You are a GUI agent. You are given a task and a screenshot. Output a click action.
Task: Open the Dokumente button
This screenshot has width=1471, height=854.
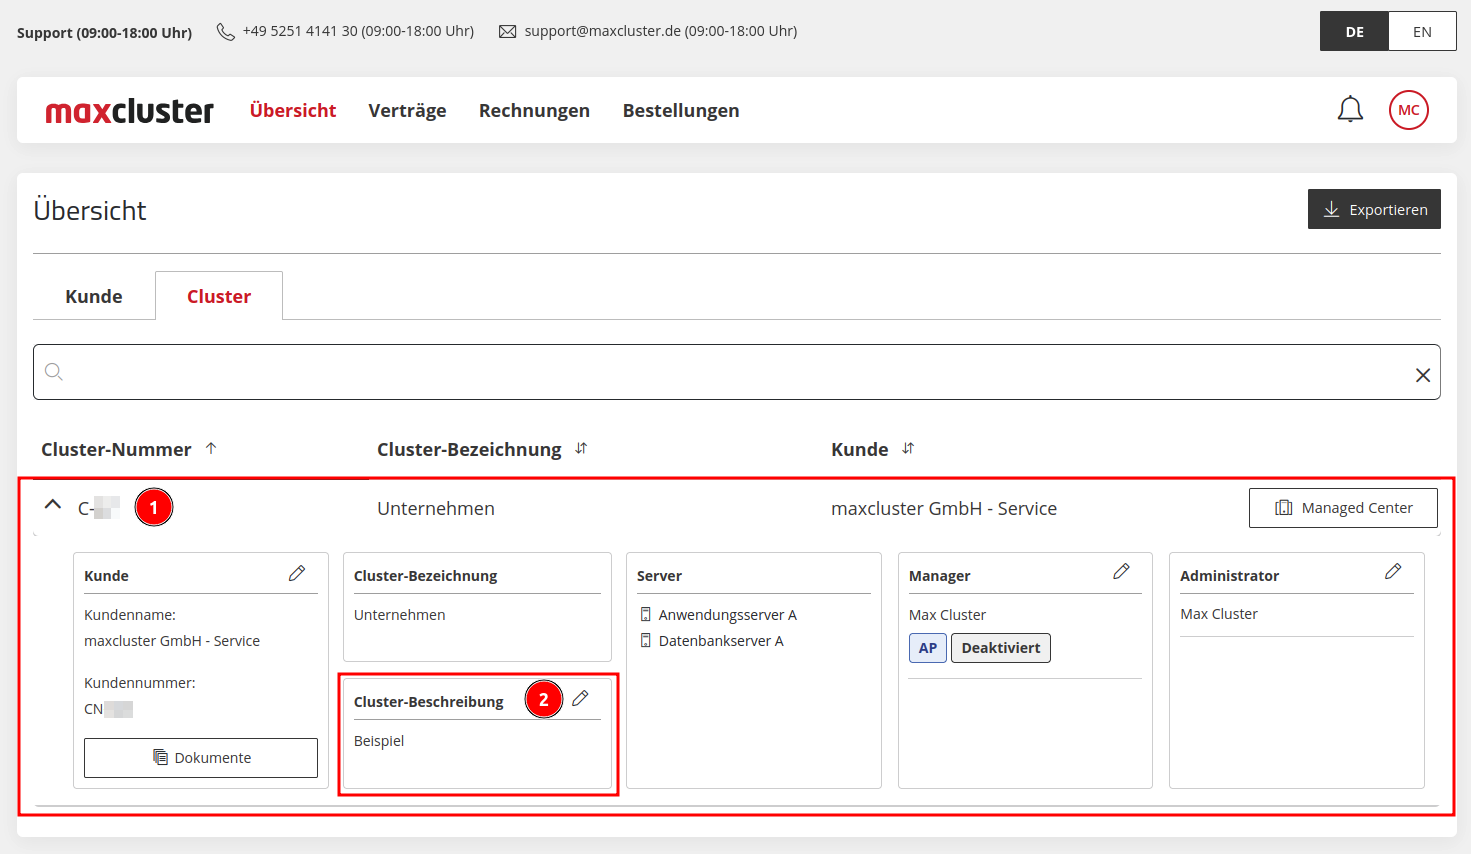[x=201, y=758]
